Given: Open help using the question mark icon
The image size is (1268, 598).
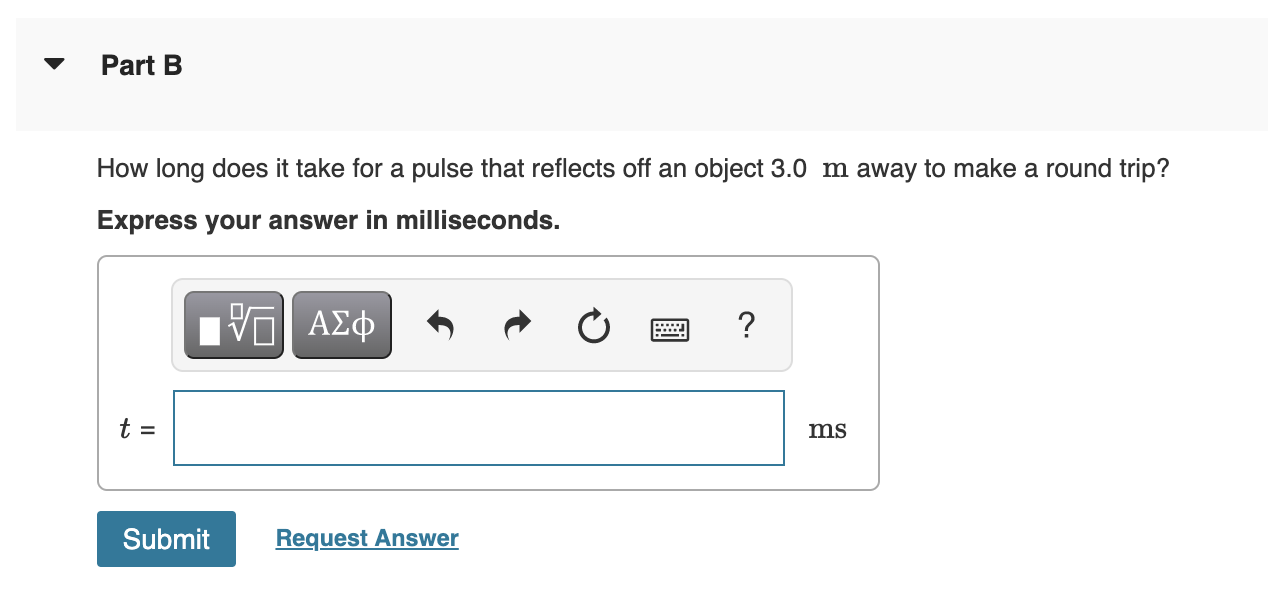Looking at the screenshot, I should (746, 325).
